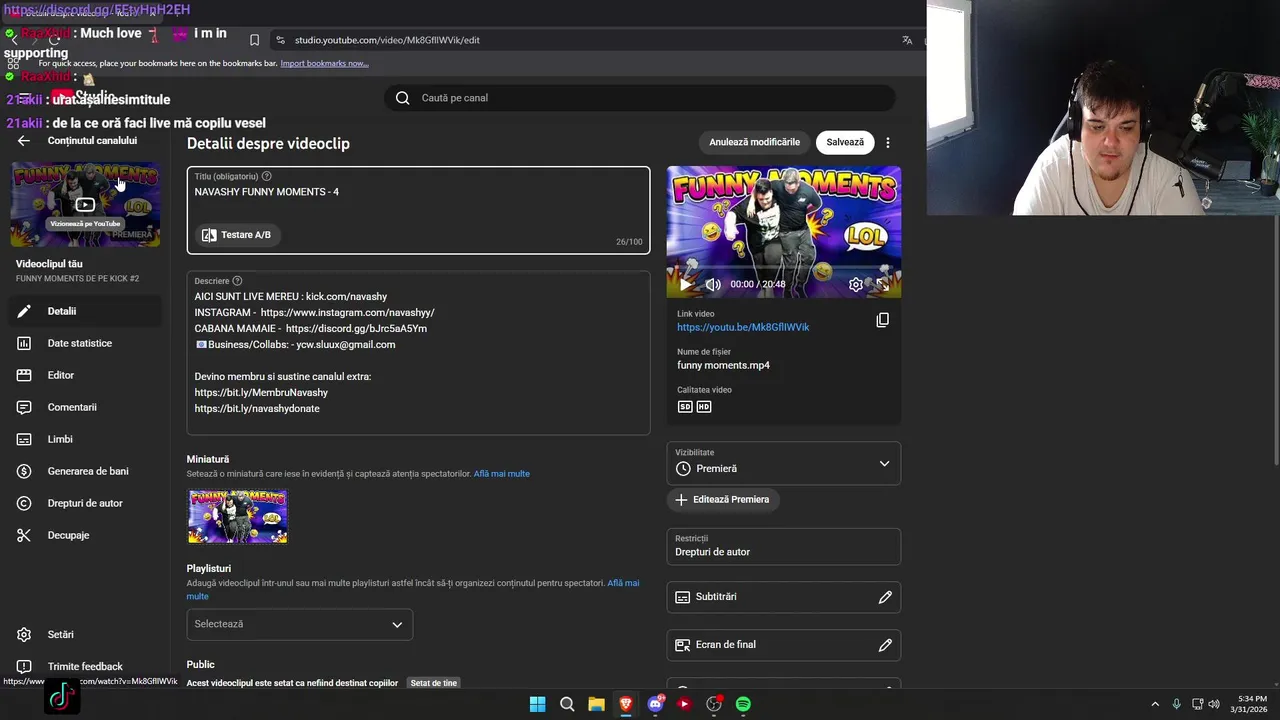Open the preview player settings gear
Viewport: 1280px width, 720px height.
coord(856,284)
